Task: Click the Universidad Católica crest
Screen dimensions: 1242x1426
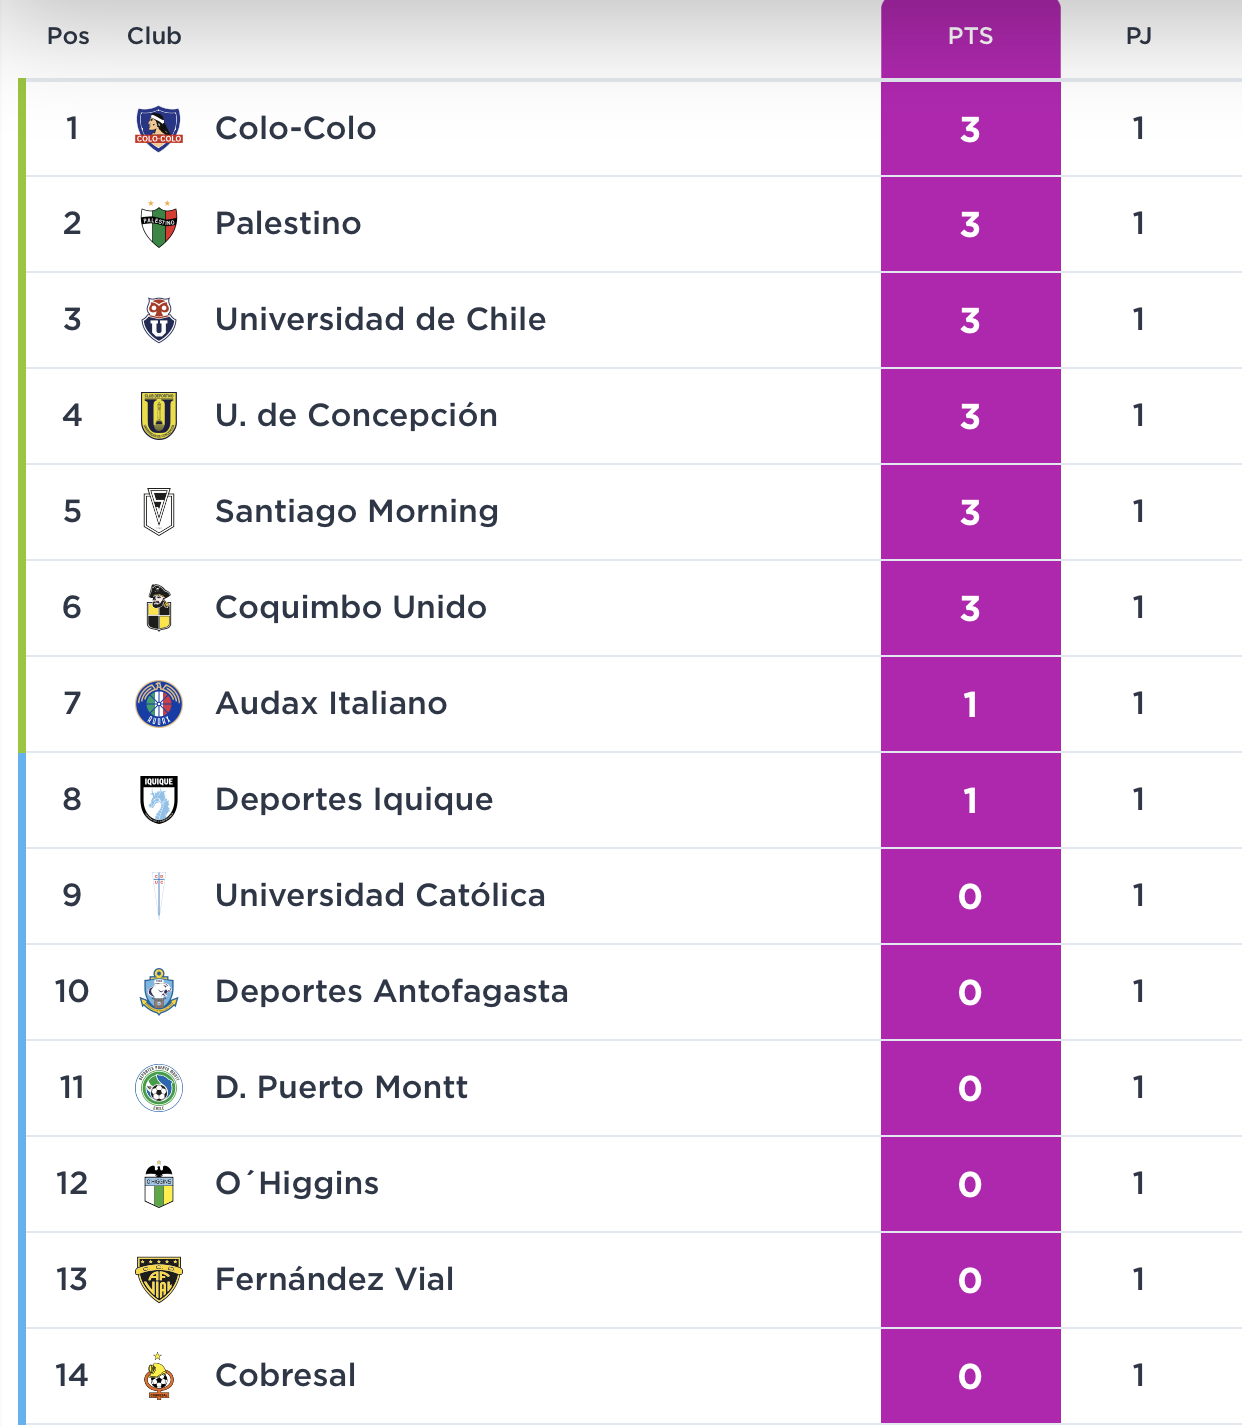Action: (x=158, y=895)
